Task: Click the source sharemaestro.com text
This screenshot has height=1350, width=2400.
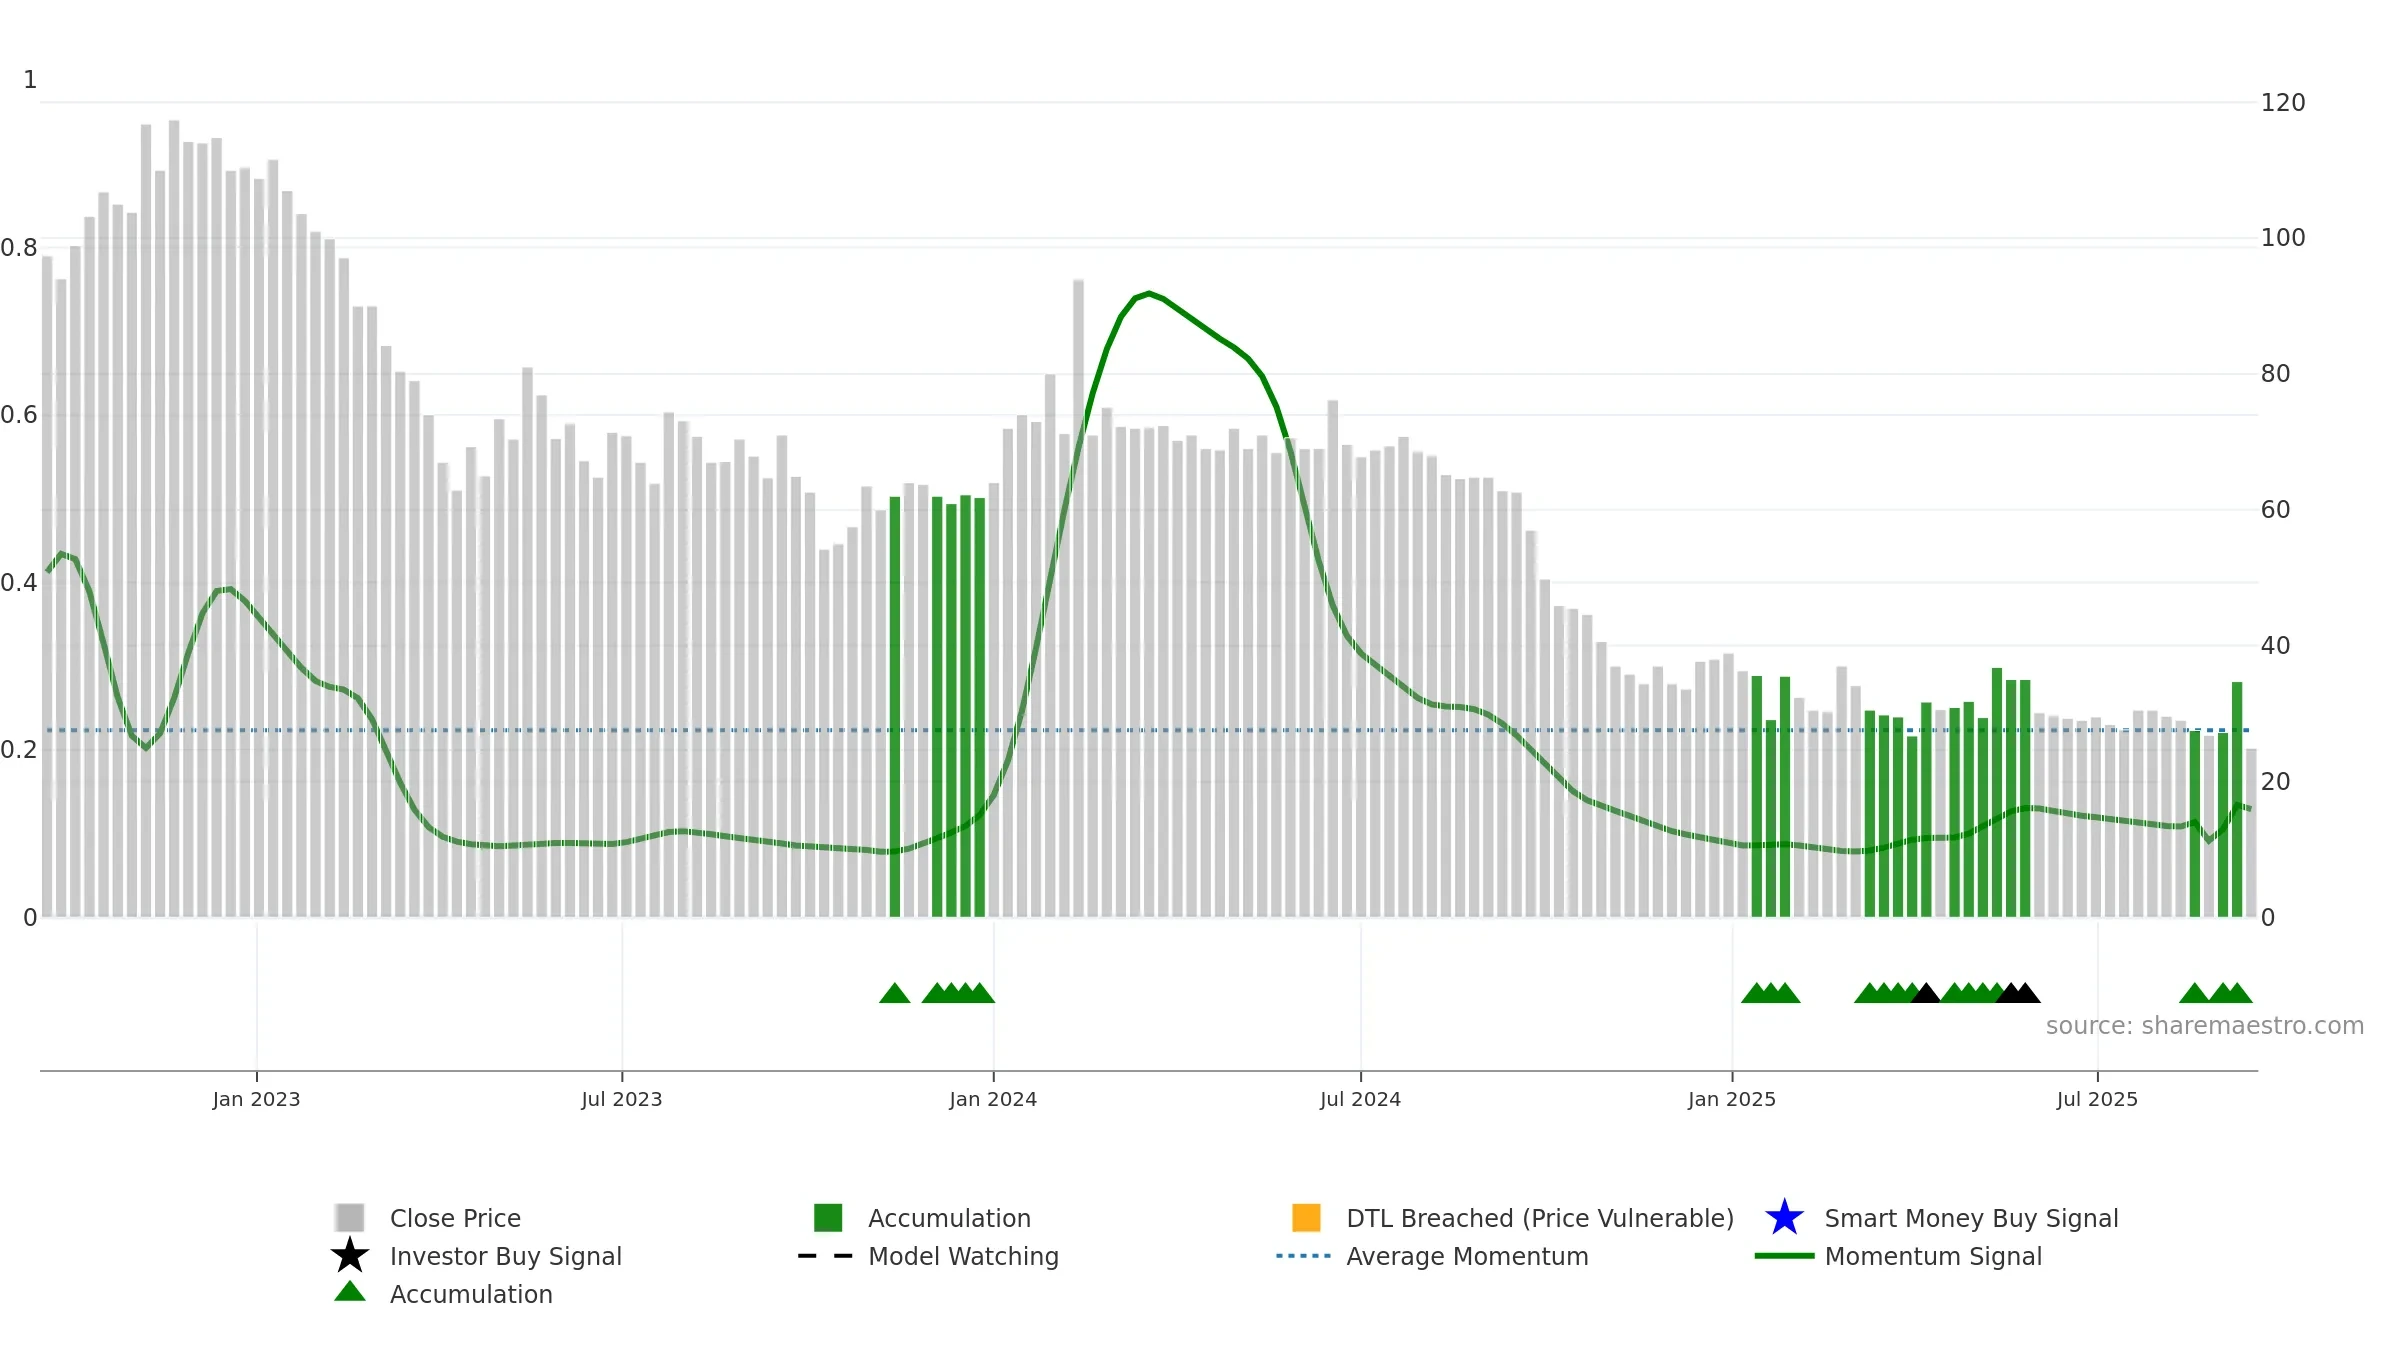Action: [2205, 1026]
